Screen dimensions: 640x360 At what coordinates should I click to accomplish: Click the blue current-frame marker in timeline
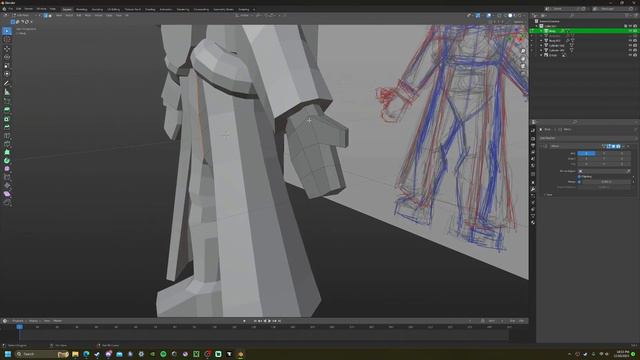(19, 327)
